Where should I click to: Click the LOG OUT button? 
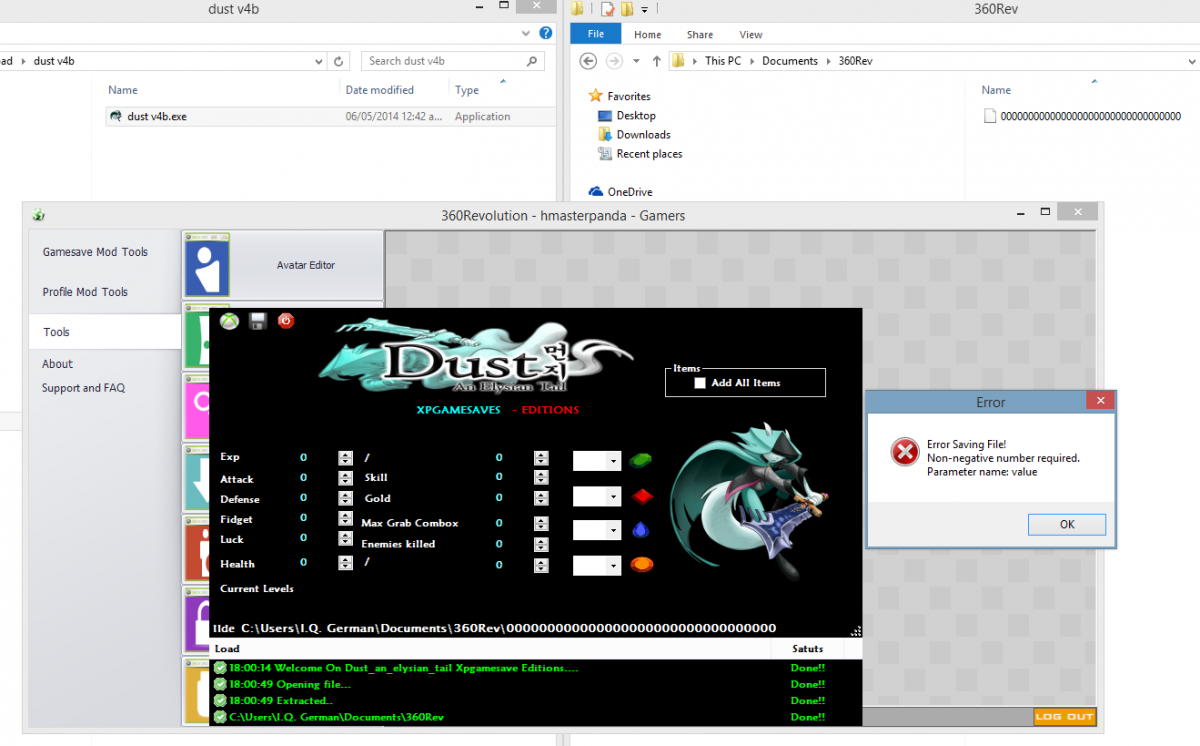click(1064, 717)
